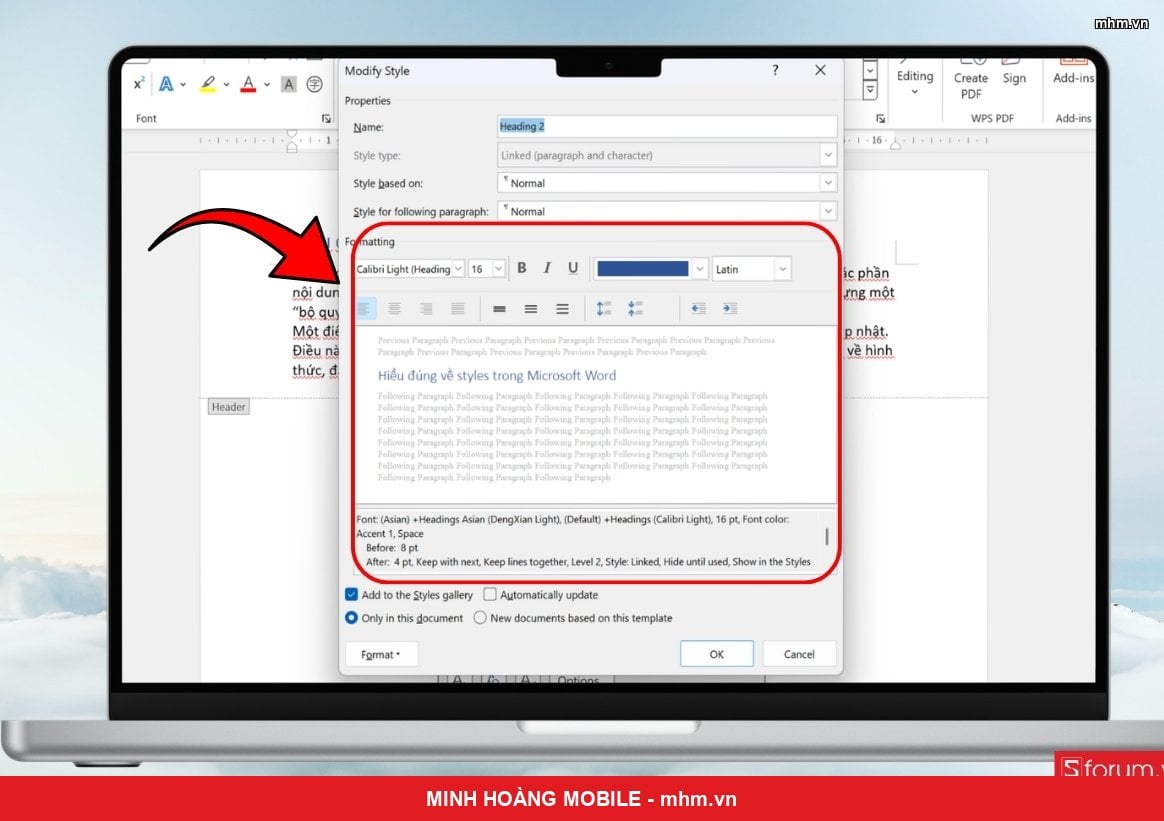This screenshot has height=821, width=1164.
Task: Open the Latin script dropdown
Action: click(782, 269)
